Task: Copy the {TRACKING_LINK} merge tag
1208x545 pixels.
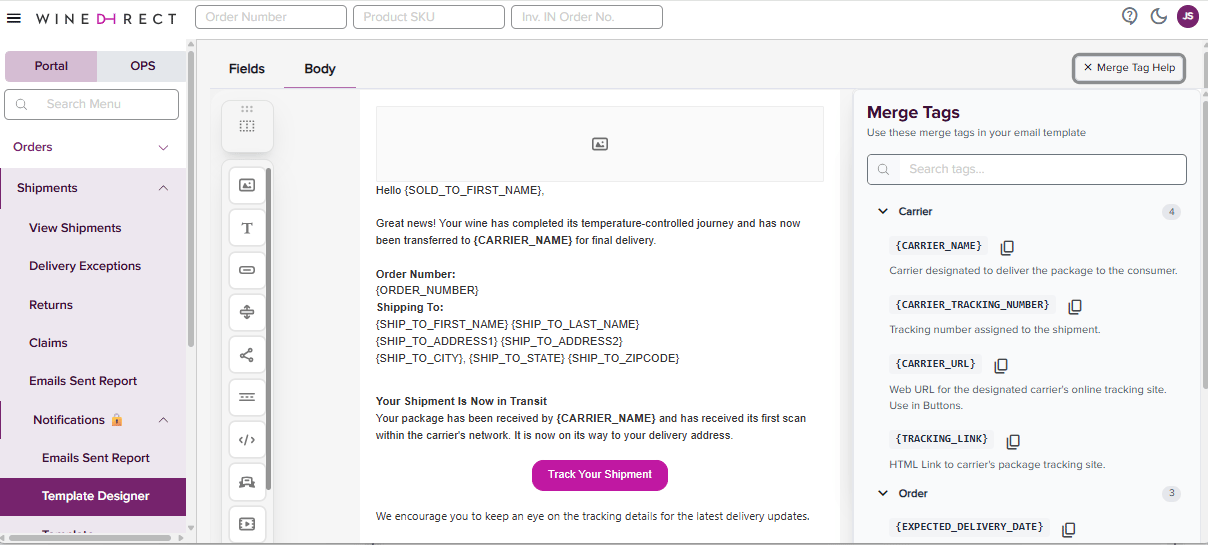Action: coord(1013,441)
